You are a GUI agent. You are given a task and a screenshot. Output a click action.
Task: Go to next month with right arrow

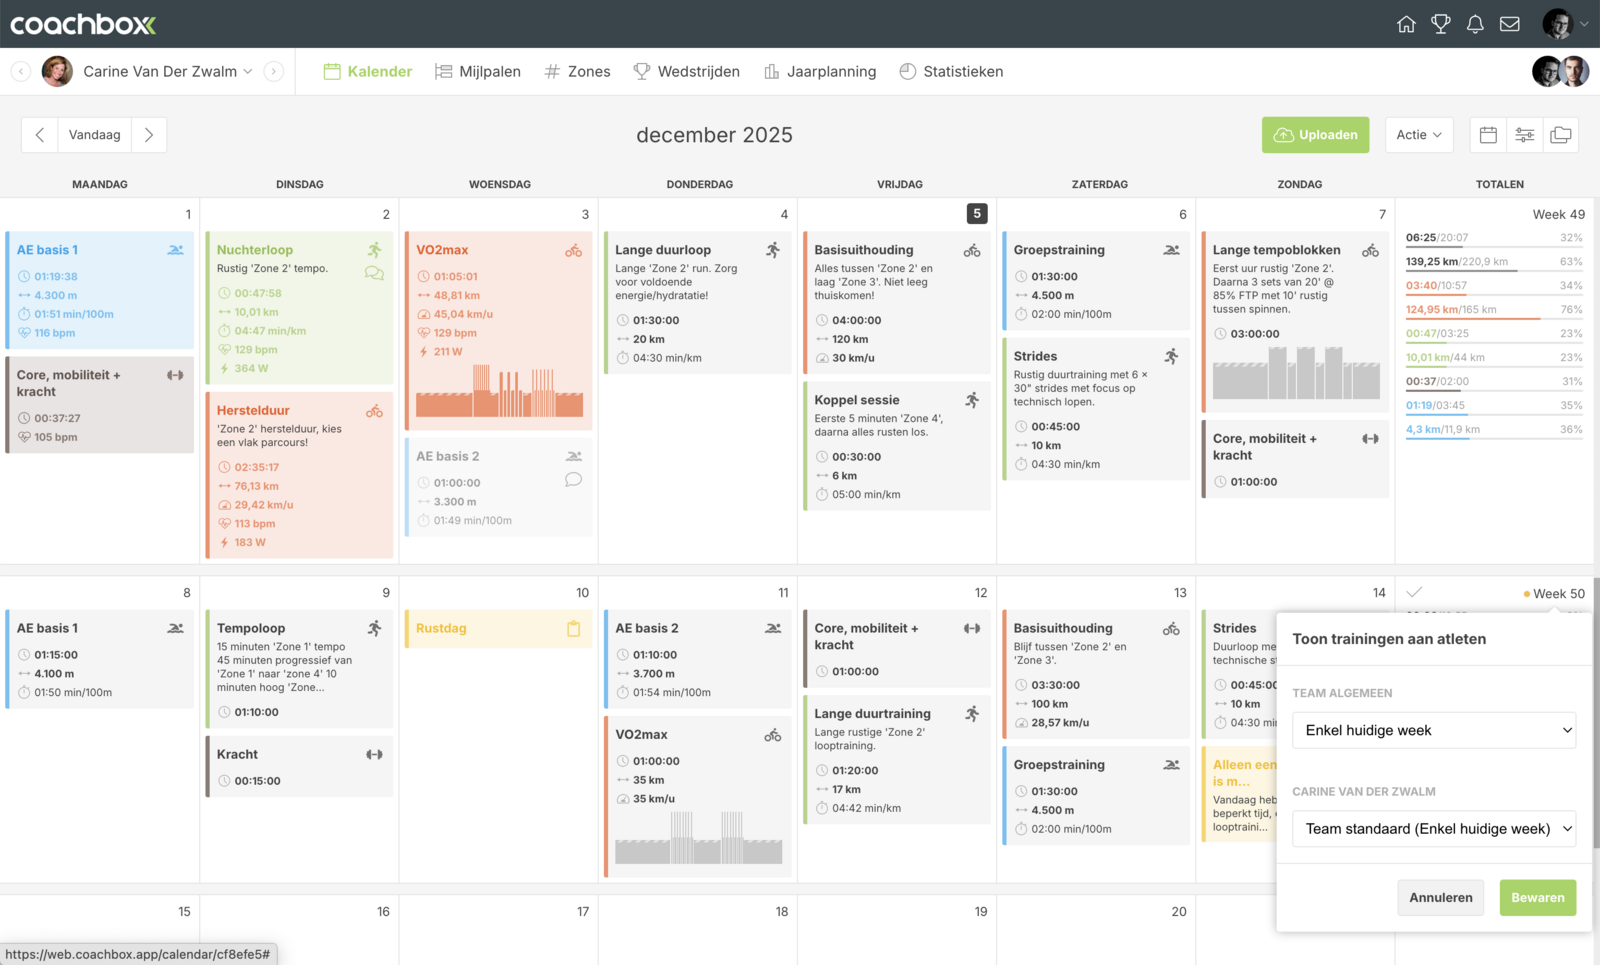[149, 135]
